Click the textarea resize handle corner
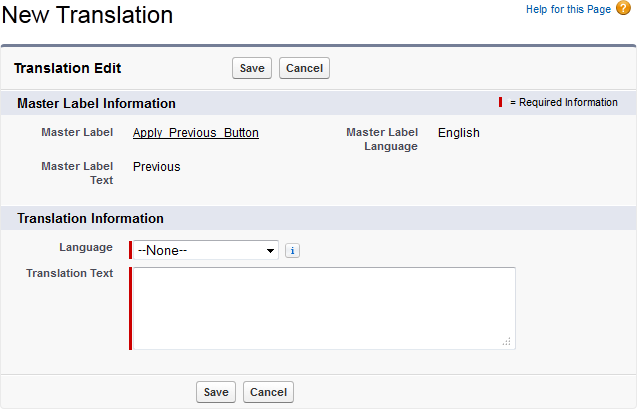The height and width of the screenshot is (409, 637). tap(507, 341)
